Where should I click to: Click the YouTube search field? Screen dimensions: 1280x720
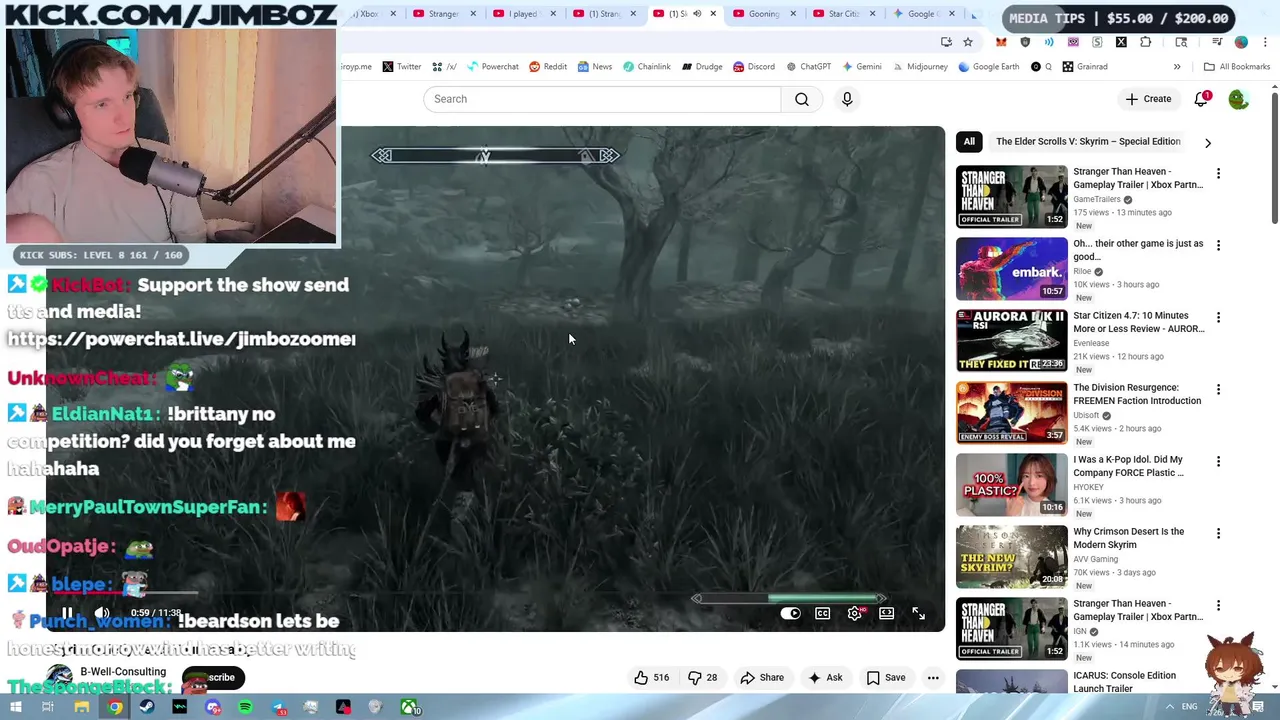(x=602, y=99)
